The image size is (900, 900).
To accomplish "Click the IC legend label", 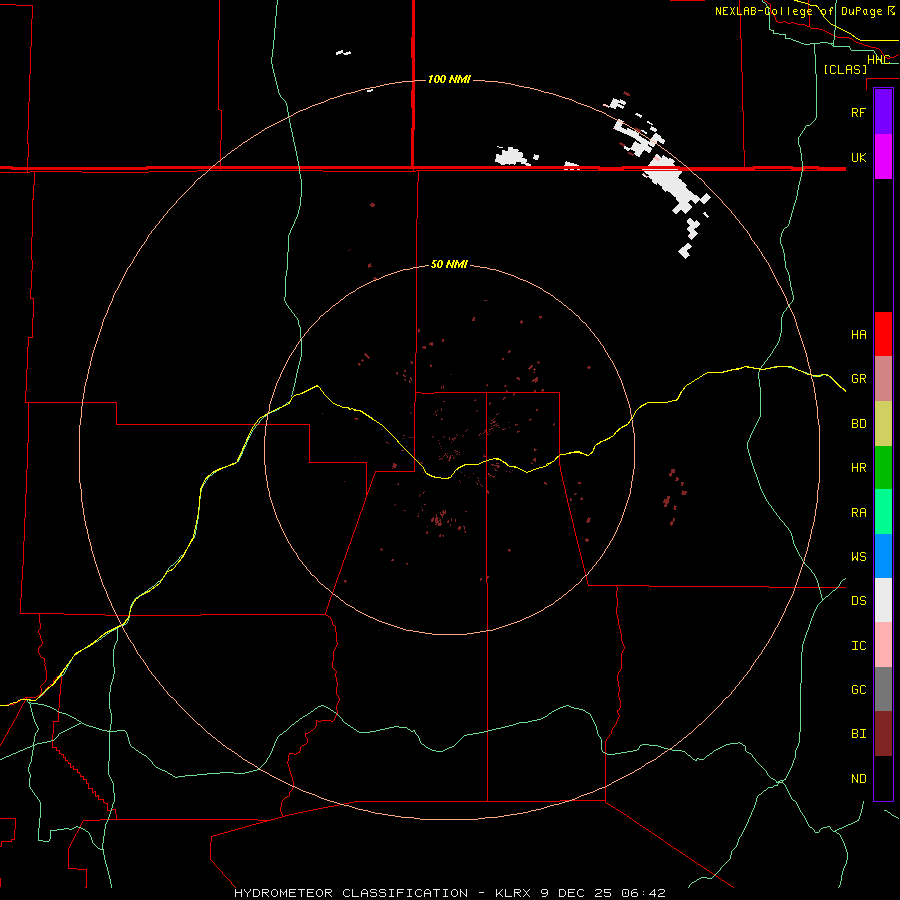I will pos(859,645).
